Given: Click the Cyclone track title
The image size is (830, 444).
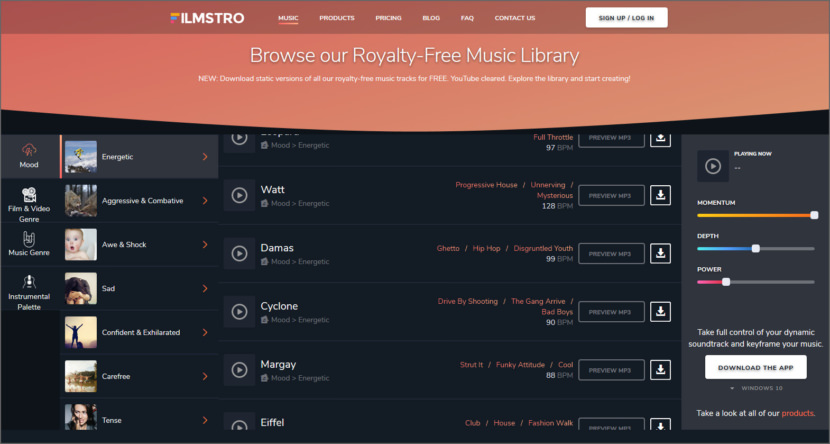Looking at the screenshot, I should (x=279, y=306).
